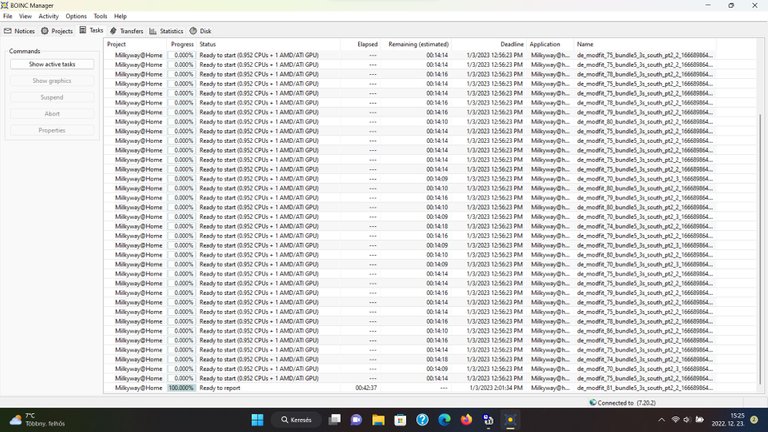Select task name starting de_modfit_86_bundle5

pyautogui.click(x=645, y=331)
